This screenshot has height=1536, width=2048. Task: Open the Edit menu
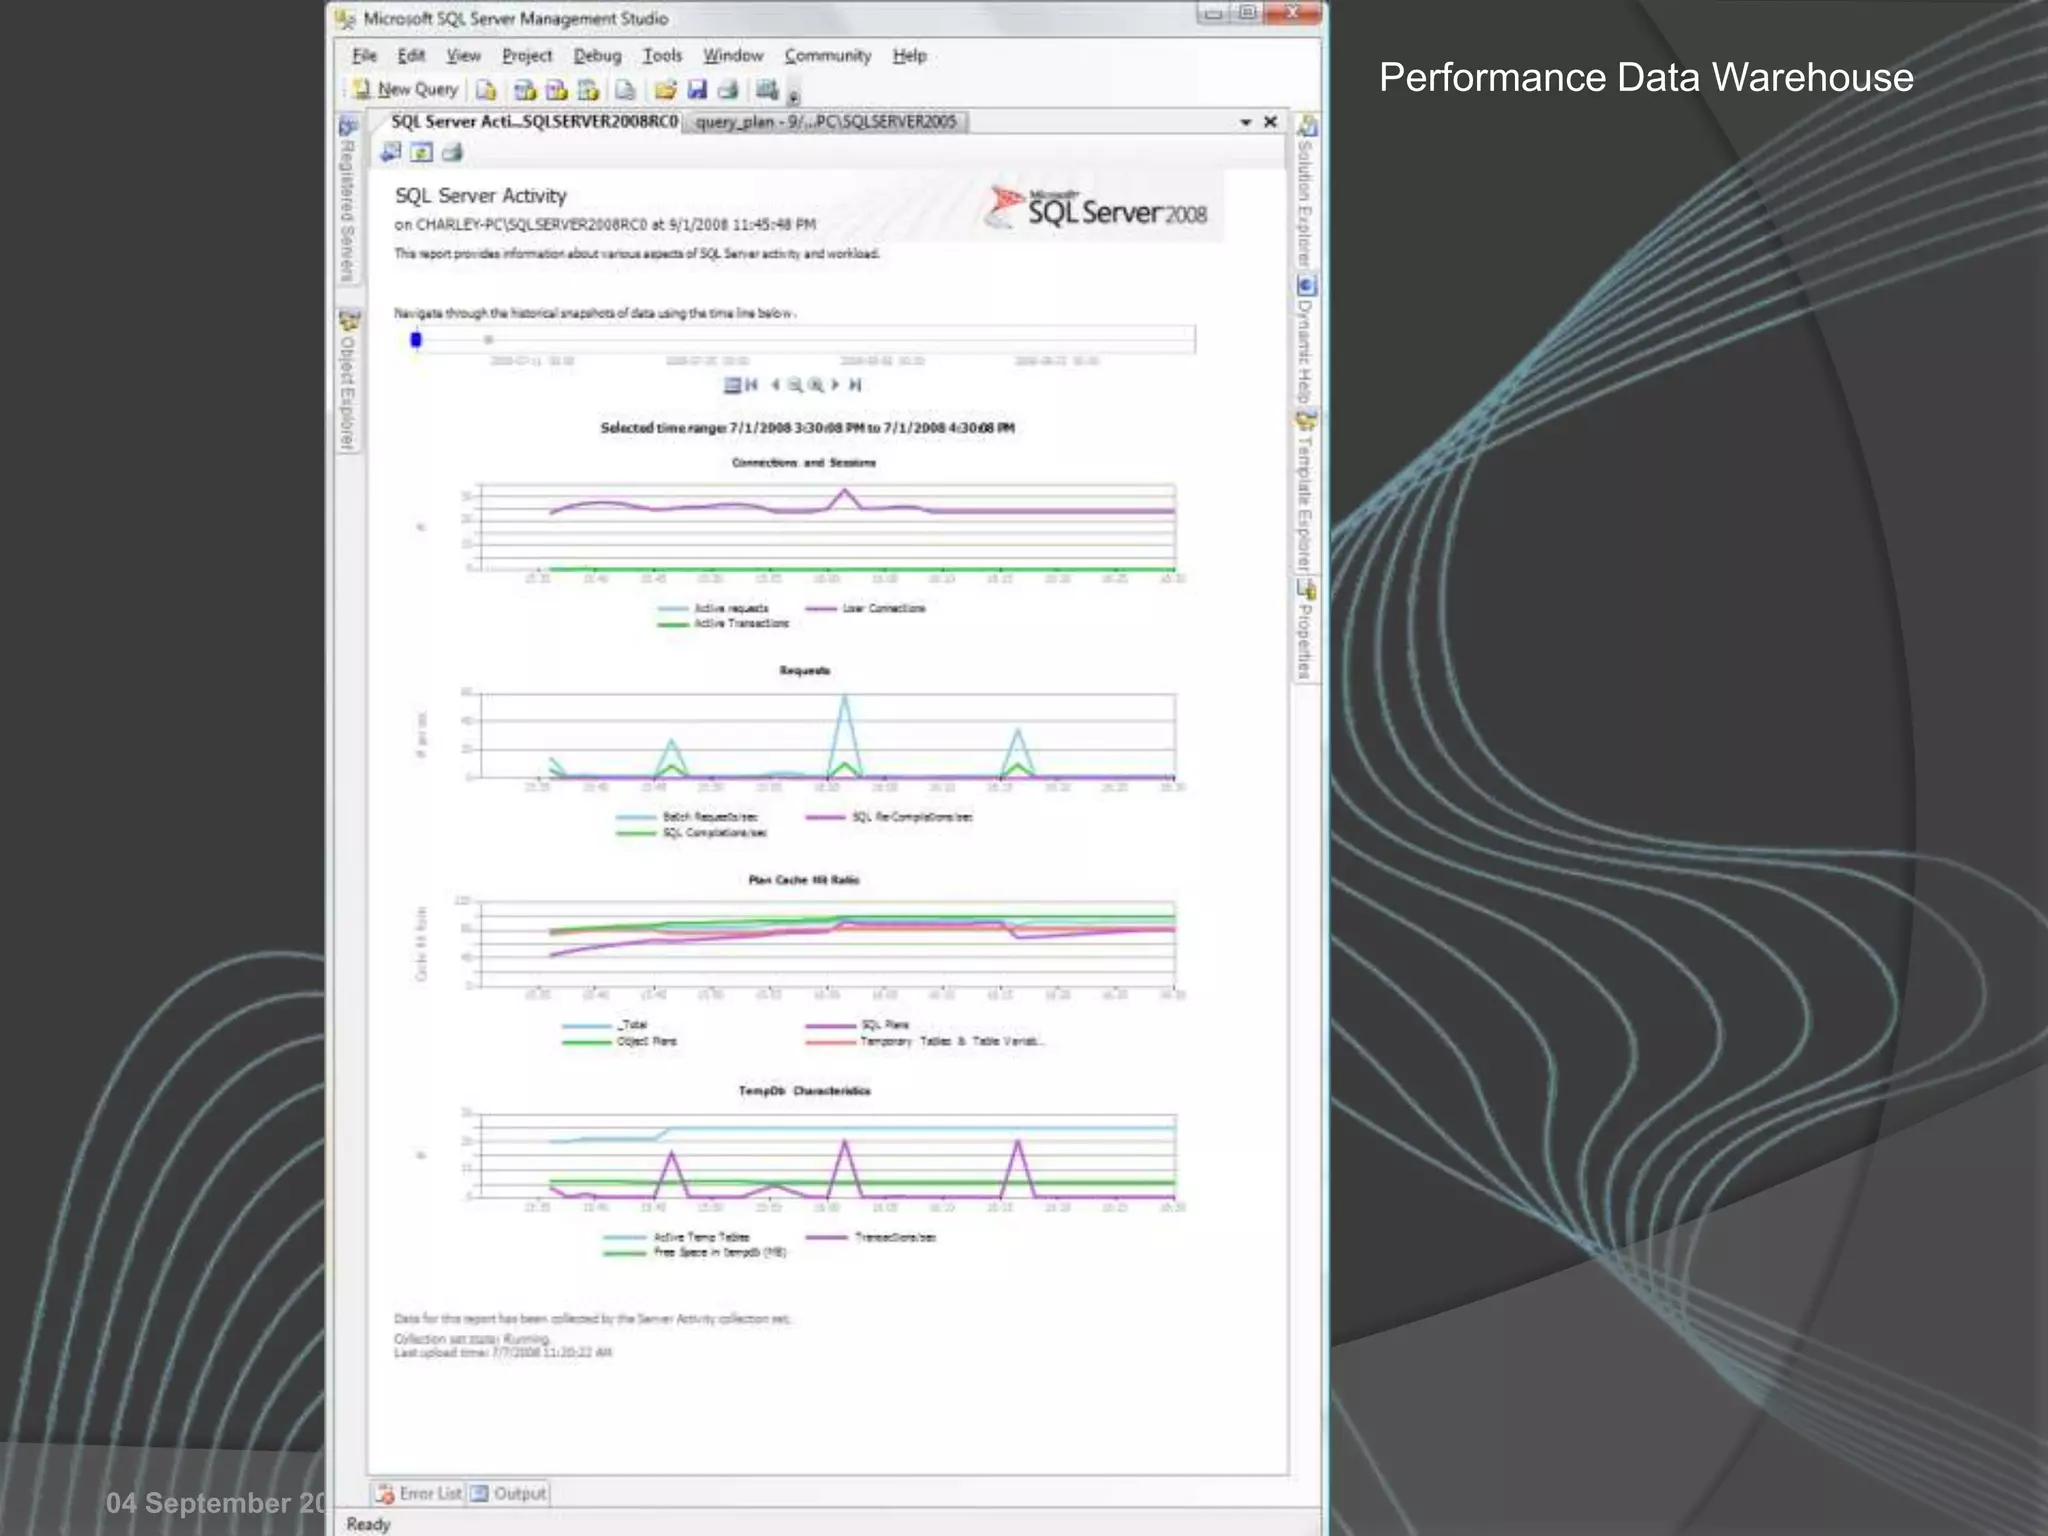pyautogui.click(x=411, y=55)
